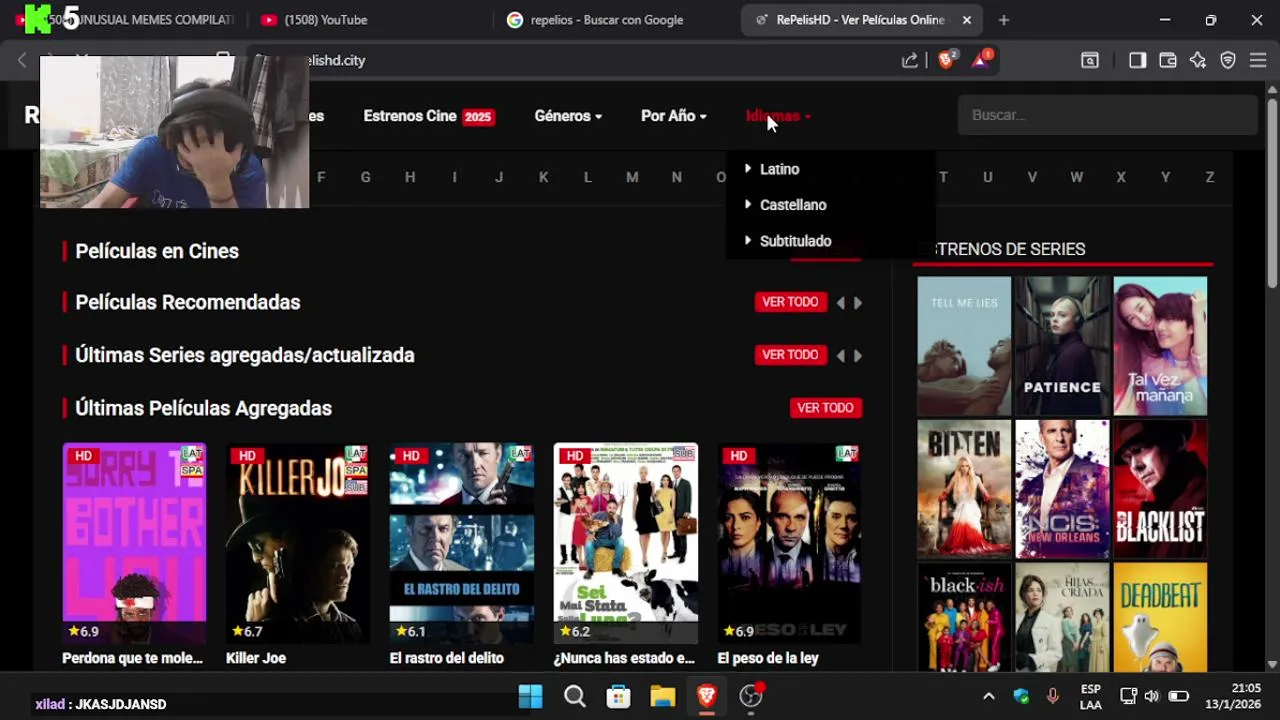Switch to repelios Google search tab
Viewport: 1280px width, 720px height.
(x=595, y=20)
